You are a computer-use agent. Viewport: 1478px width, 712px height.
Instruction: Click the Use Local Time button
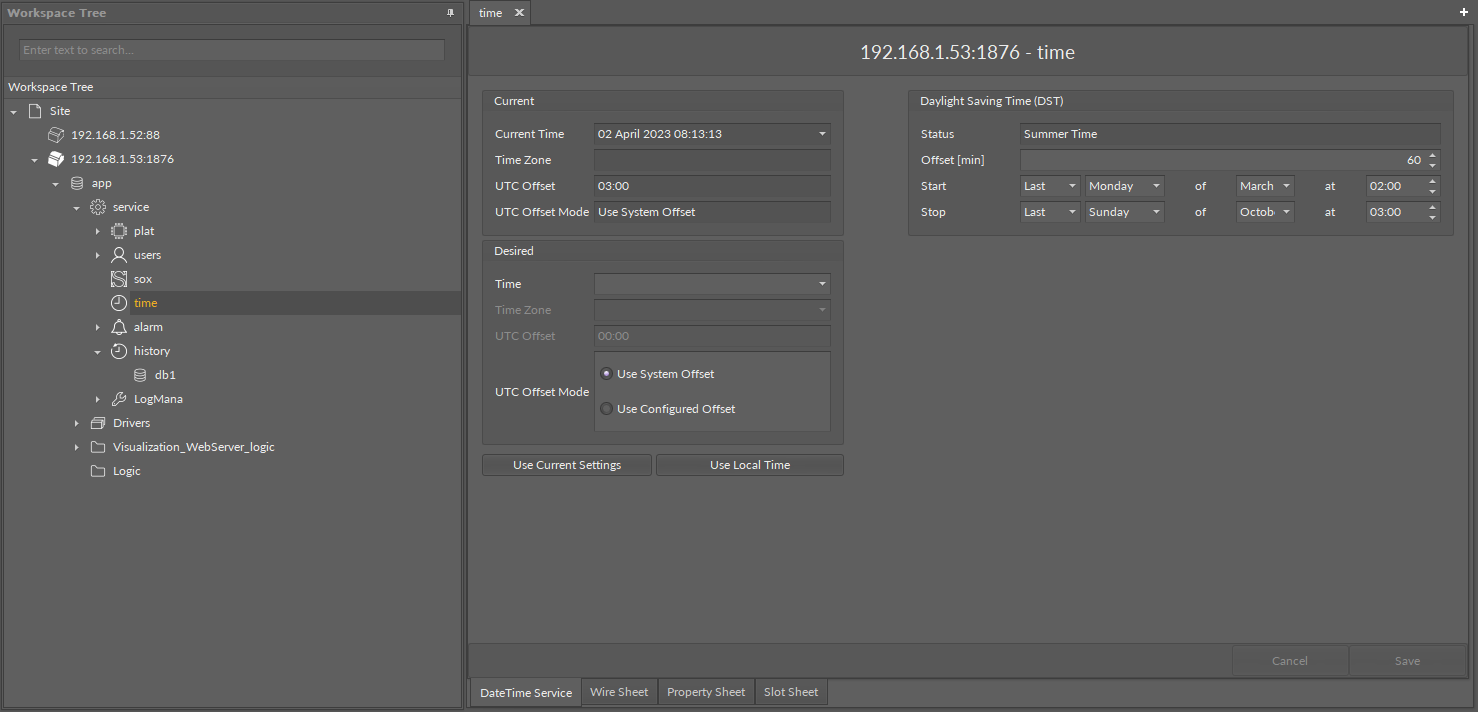749,464
